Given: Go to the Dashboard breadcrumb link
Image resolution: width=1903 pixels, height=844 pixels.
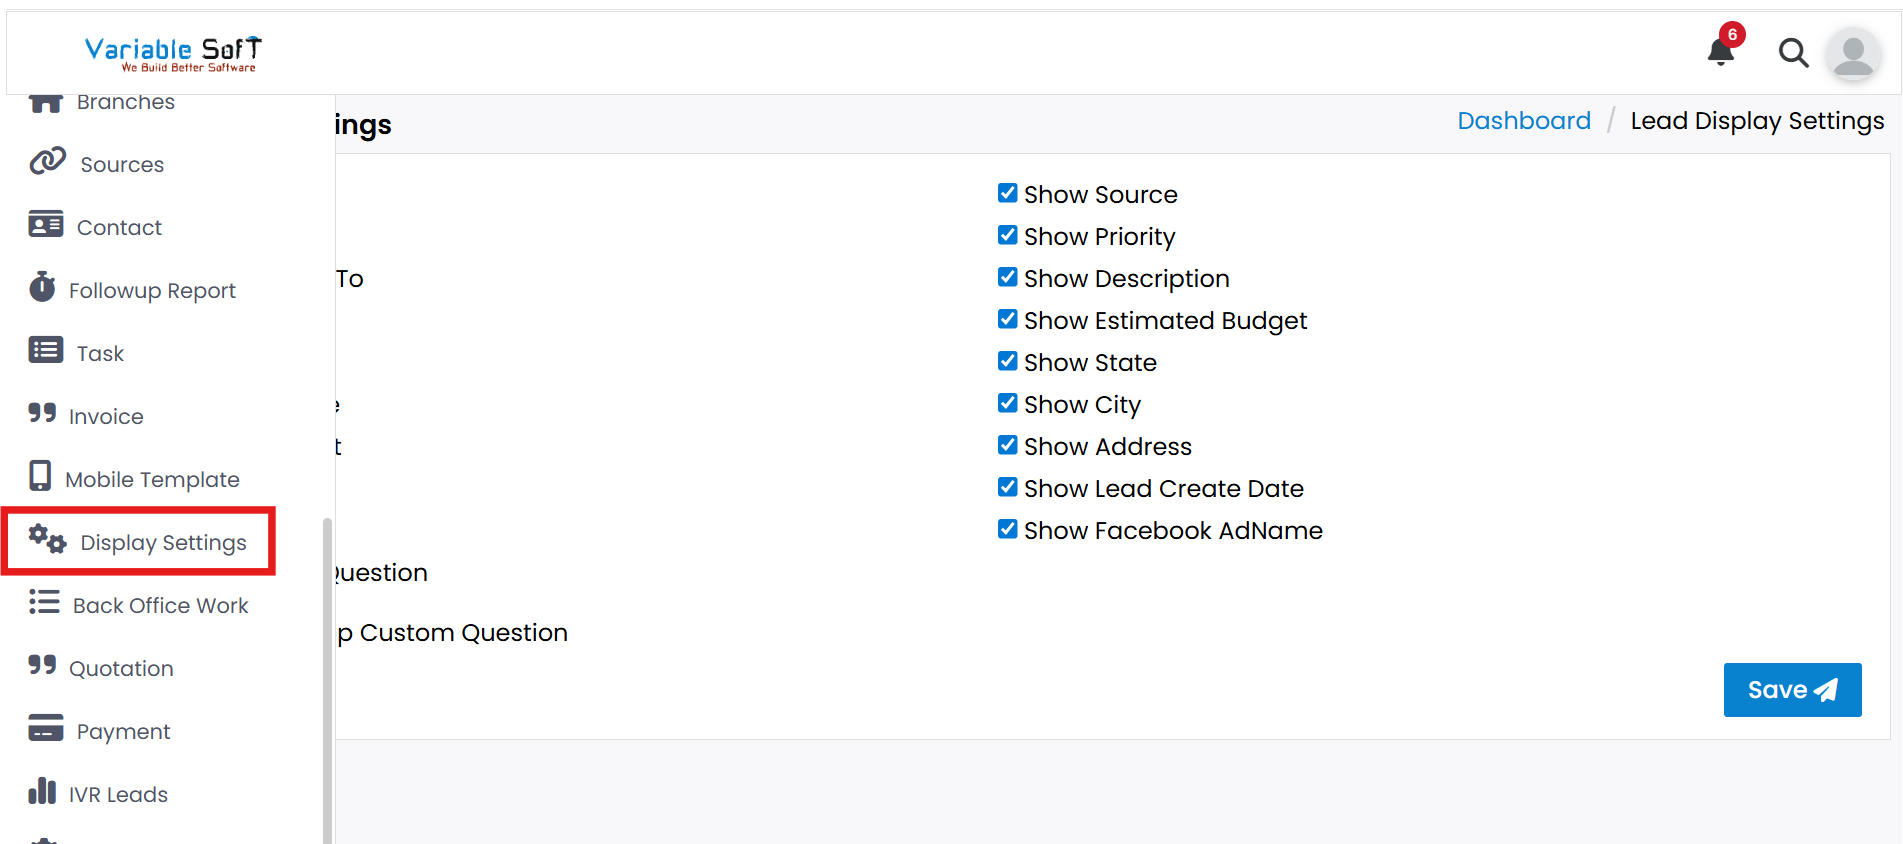Looking at the screenshot, I should coord(1523,121).
